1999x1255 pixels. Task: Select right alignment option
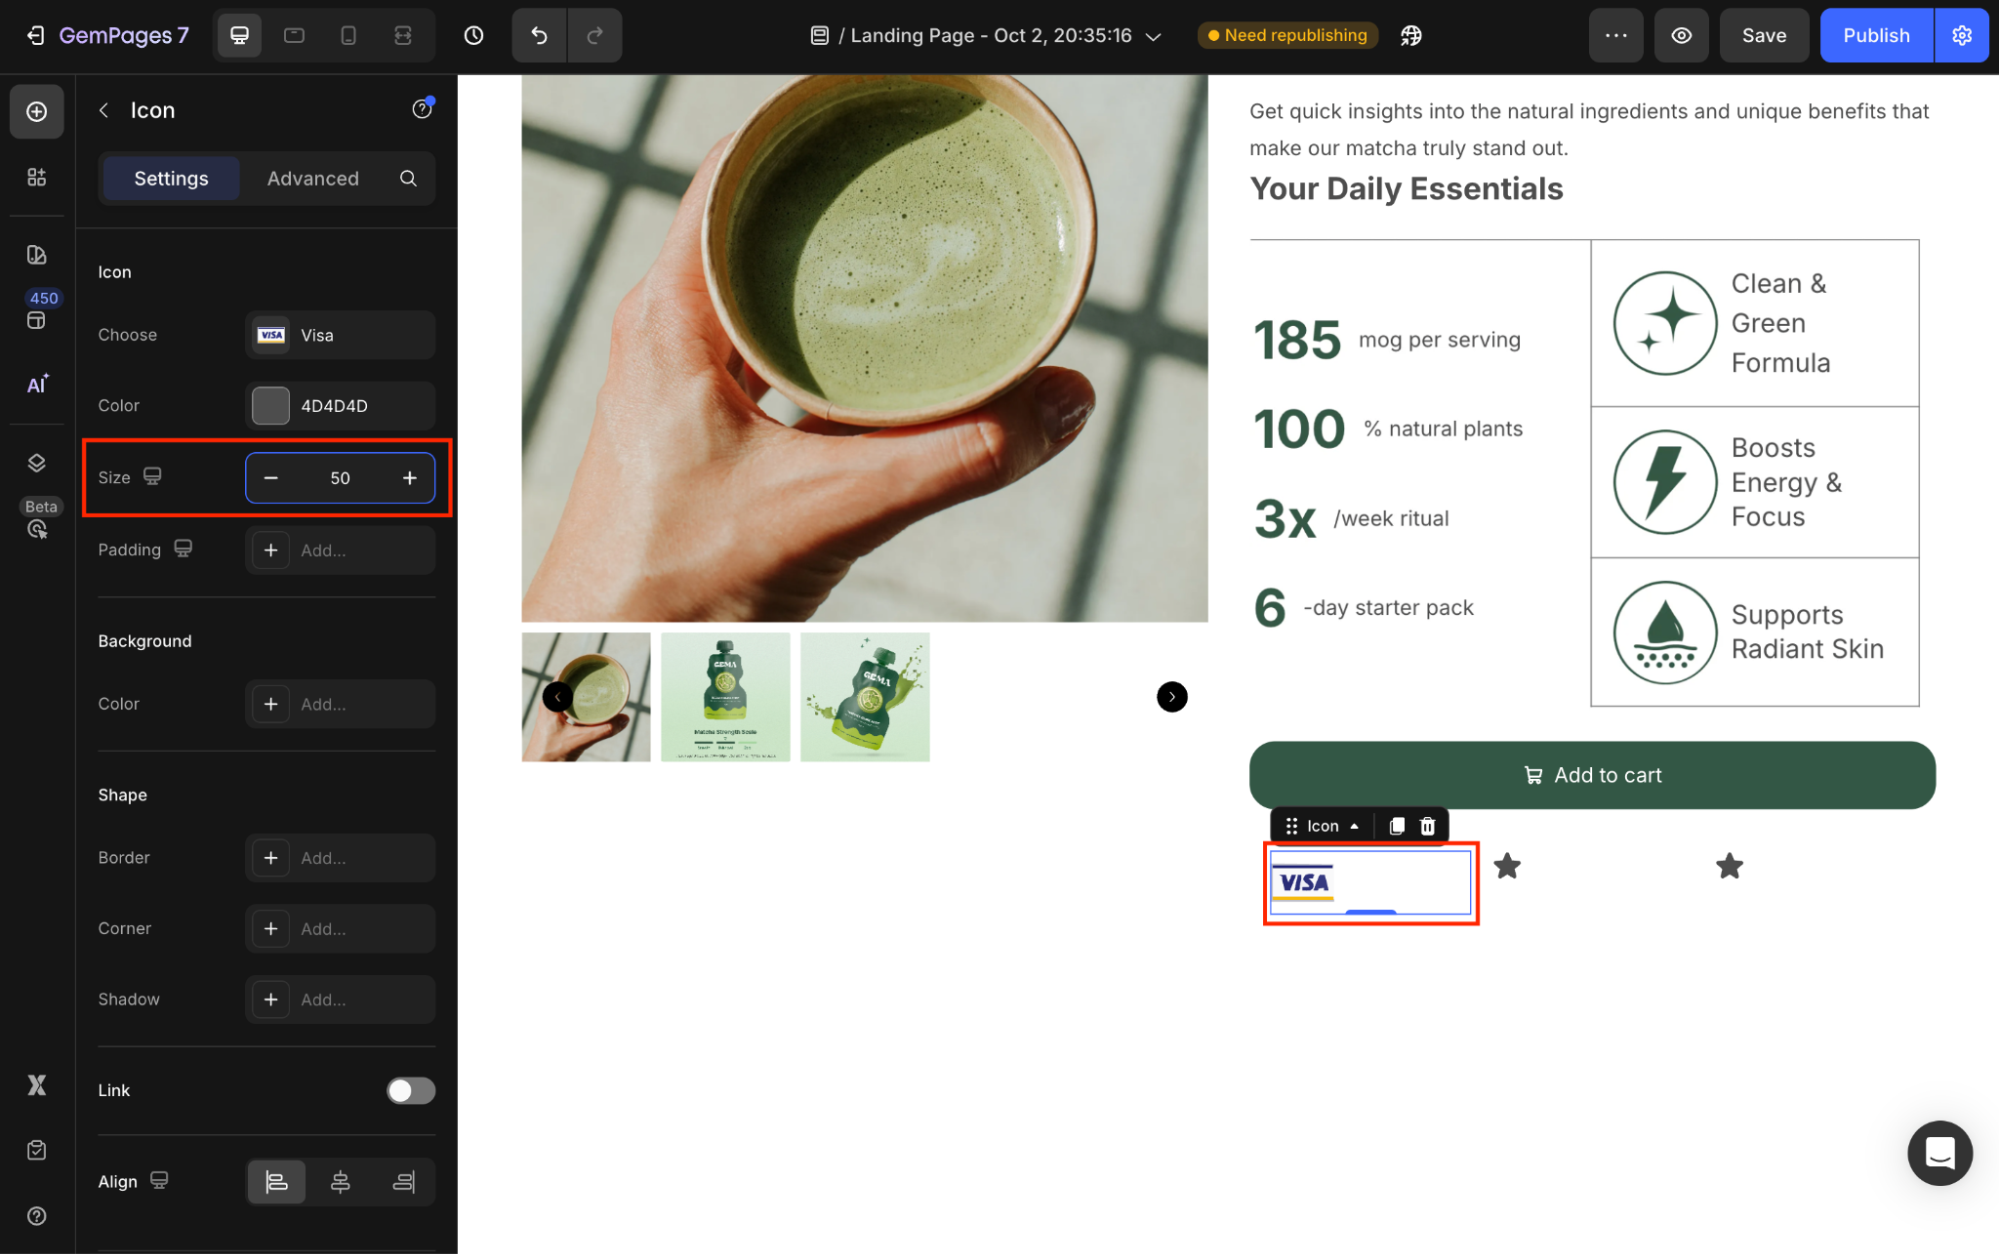[x=404, y=1182]
